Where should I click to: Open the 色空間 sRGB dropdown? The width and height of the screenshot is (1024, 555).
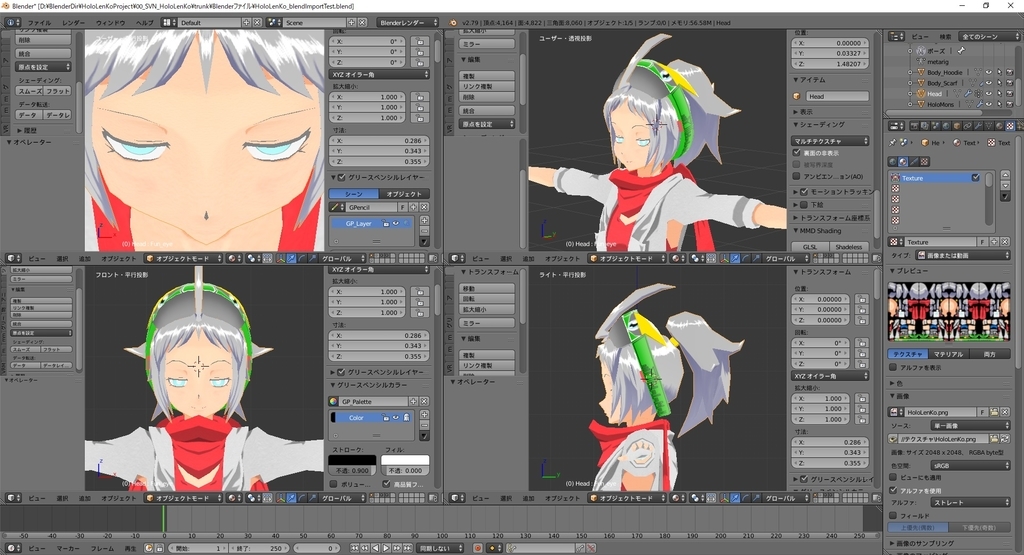[970, 466]
